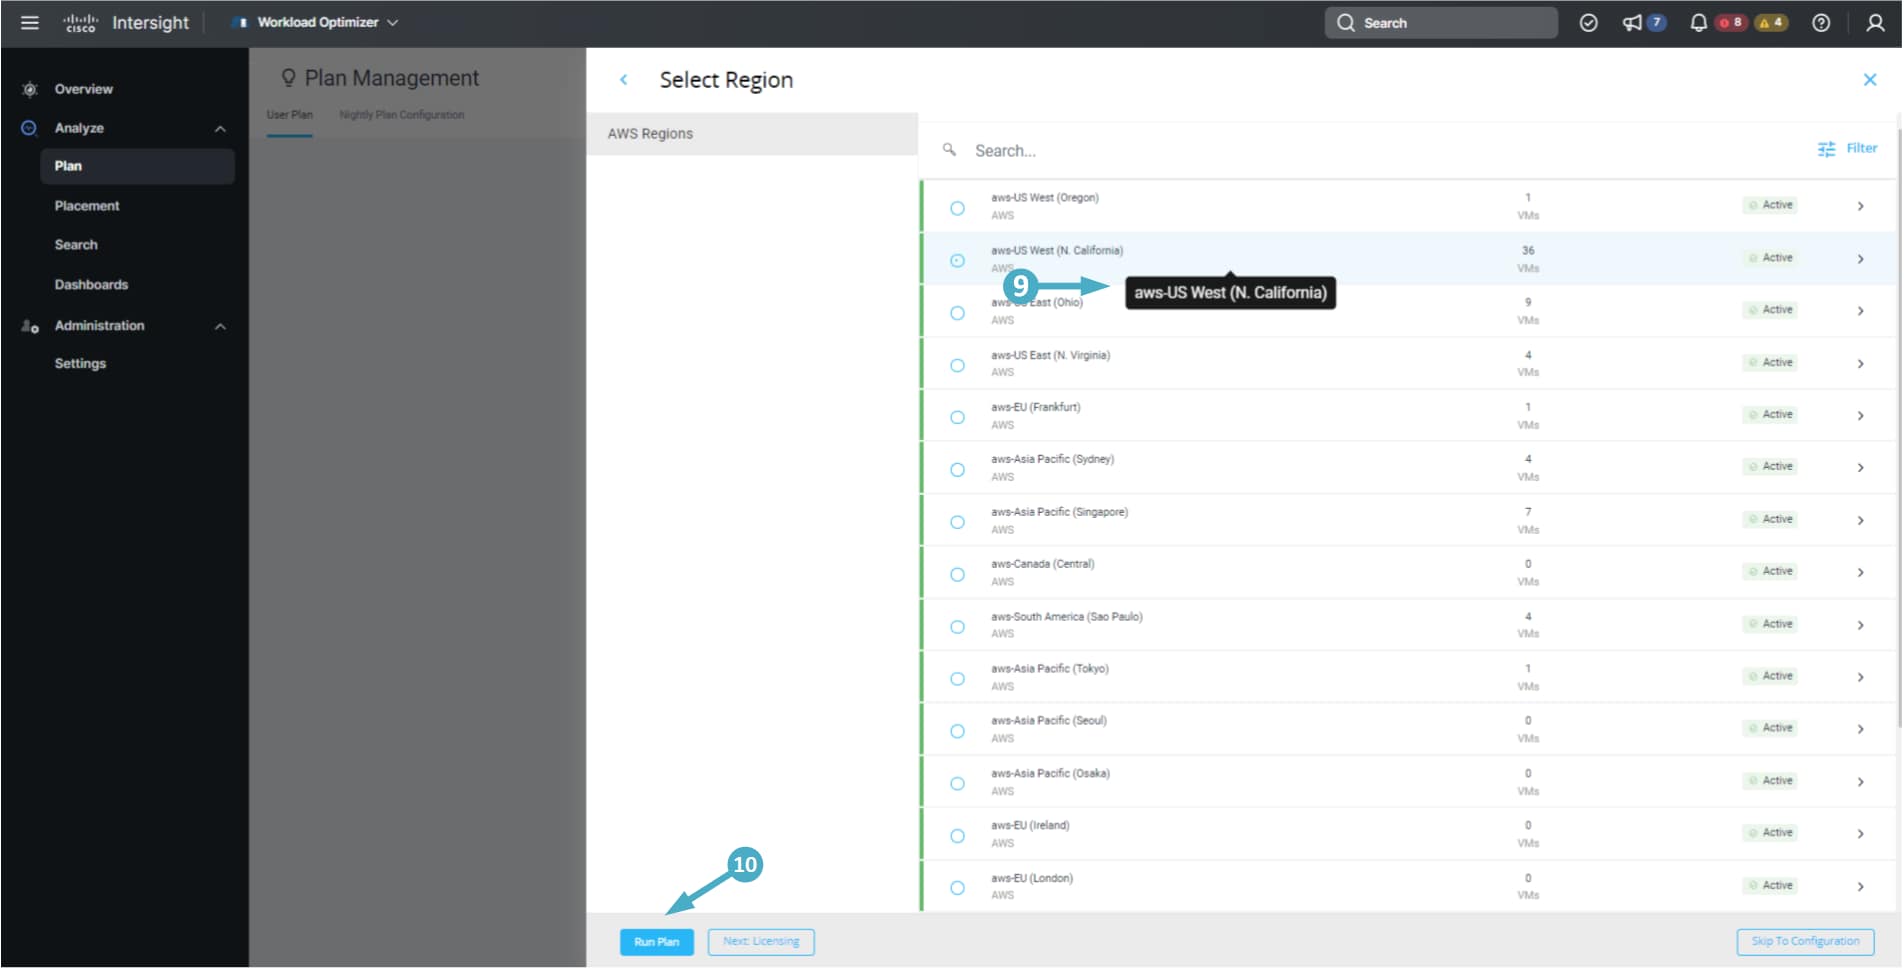The height and width of the screenshot is (968, 1904).
Task: Click Skip To Configuration button
Action: click(1805, 942)
